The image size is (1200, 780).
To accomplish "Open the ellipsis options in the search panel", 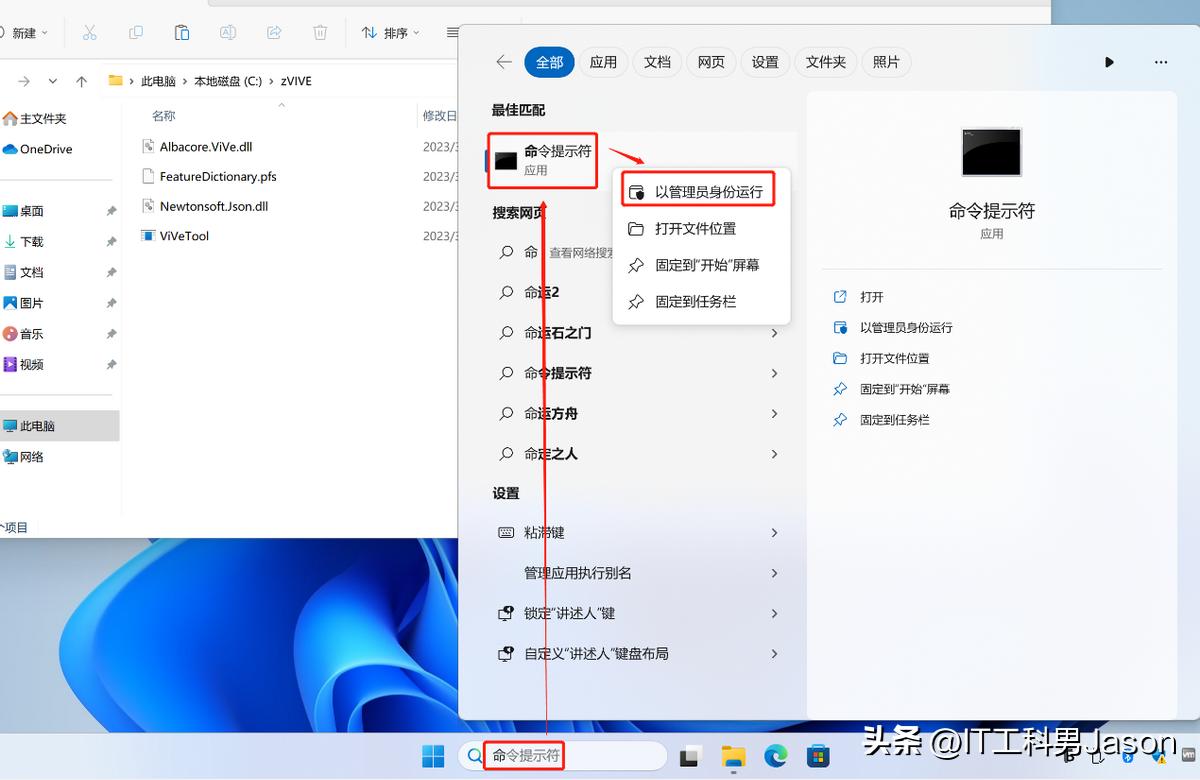I will 1160,61.
